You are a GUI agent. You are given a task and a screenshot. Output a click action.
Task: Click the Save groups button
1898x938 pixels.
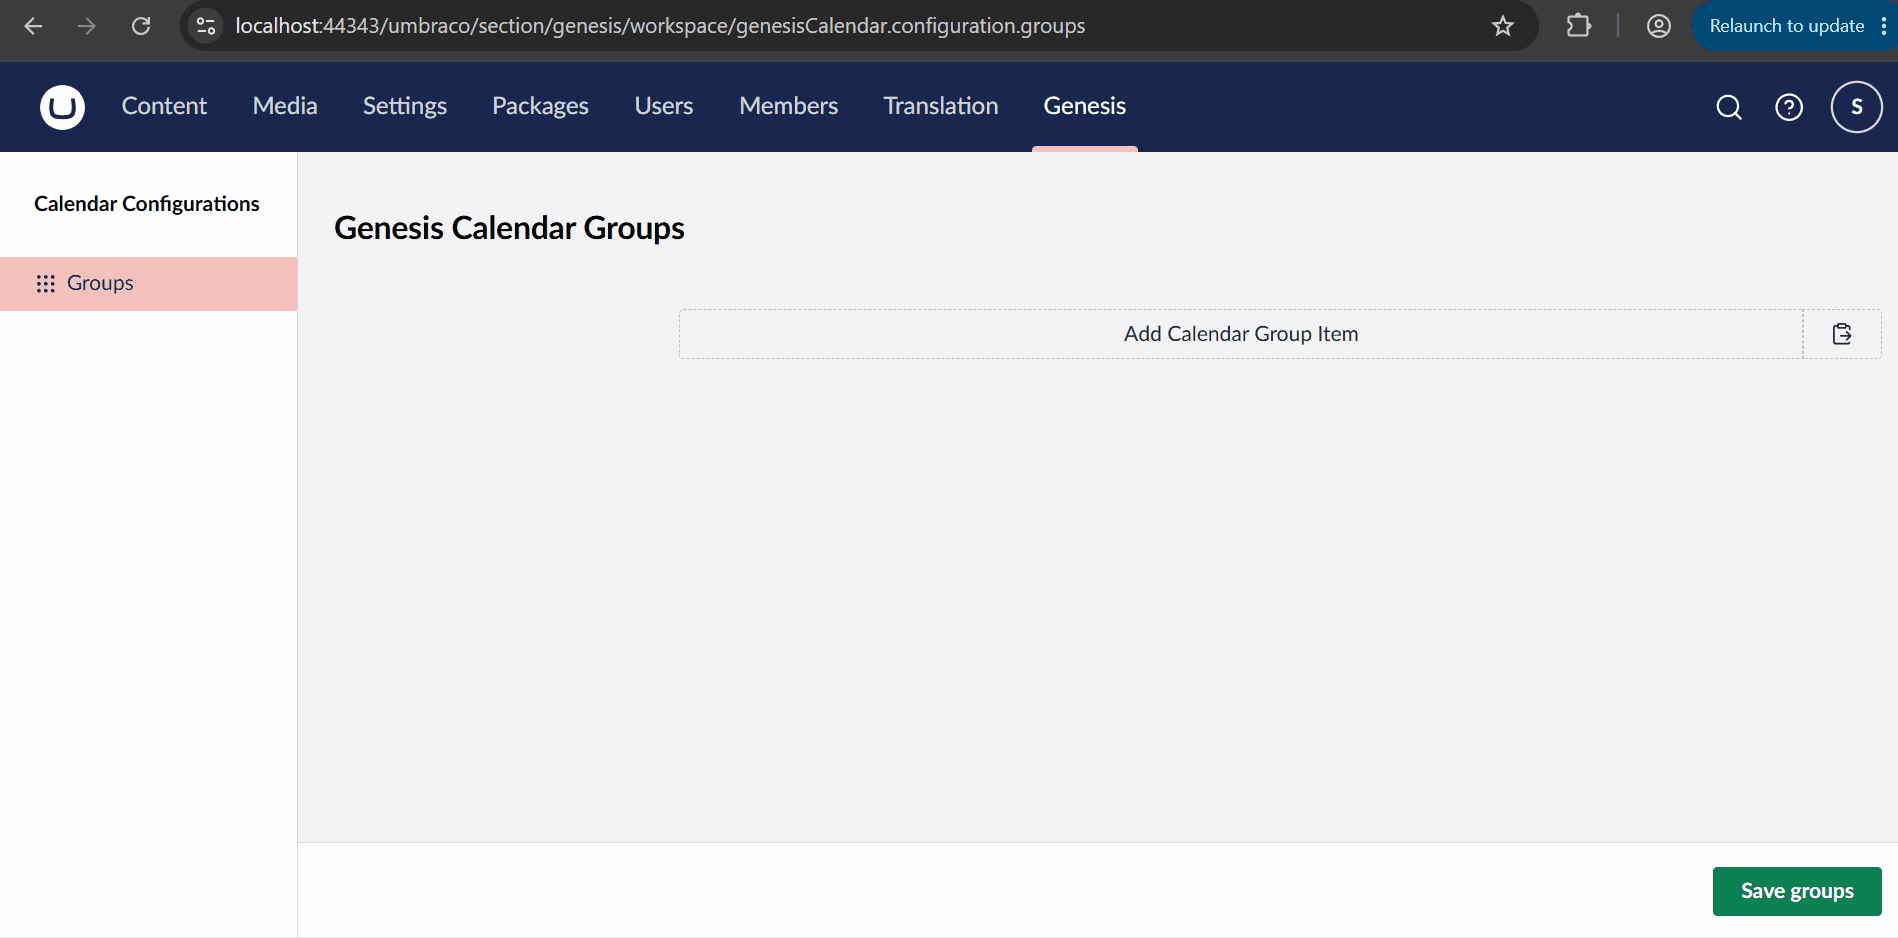pyautogui.click(x=1797, y=891)
